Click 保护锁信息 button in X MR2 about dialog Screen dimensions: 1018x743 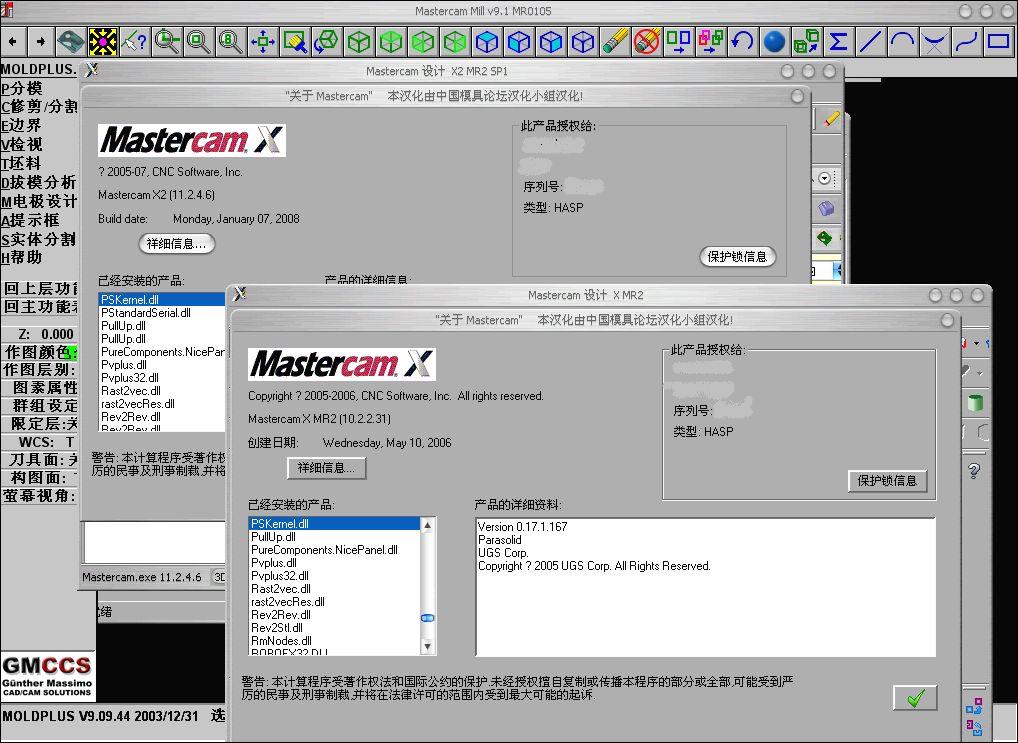(888, 481)
